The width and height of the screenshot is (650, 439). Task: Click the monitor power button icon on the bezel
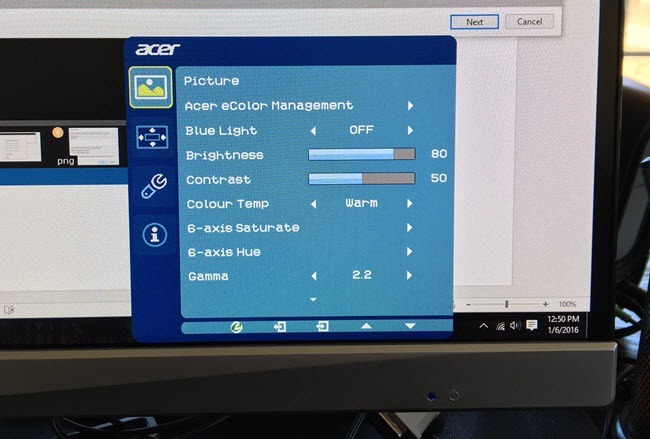click(x=453, y=395)
